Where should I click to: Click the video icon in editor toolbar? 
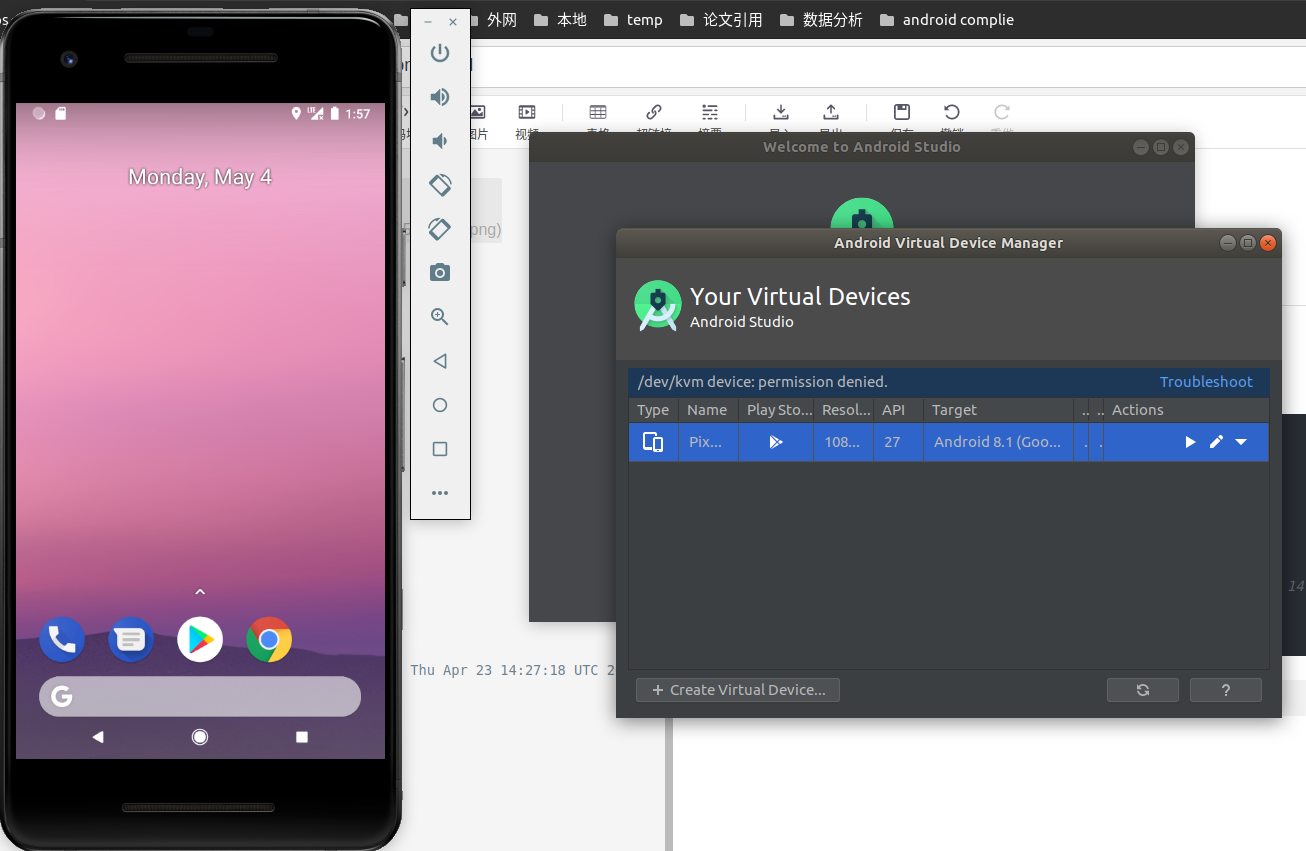tap(527, 113)
